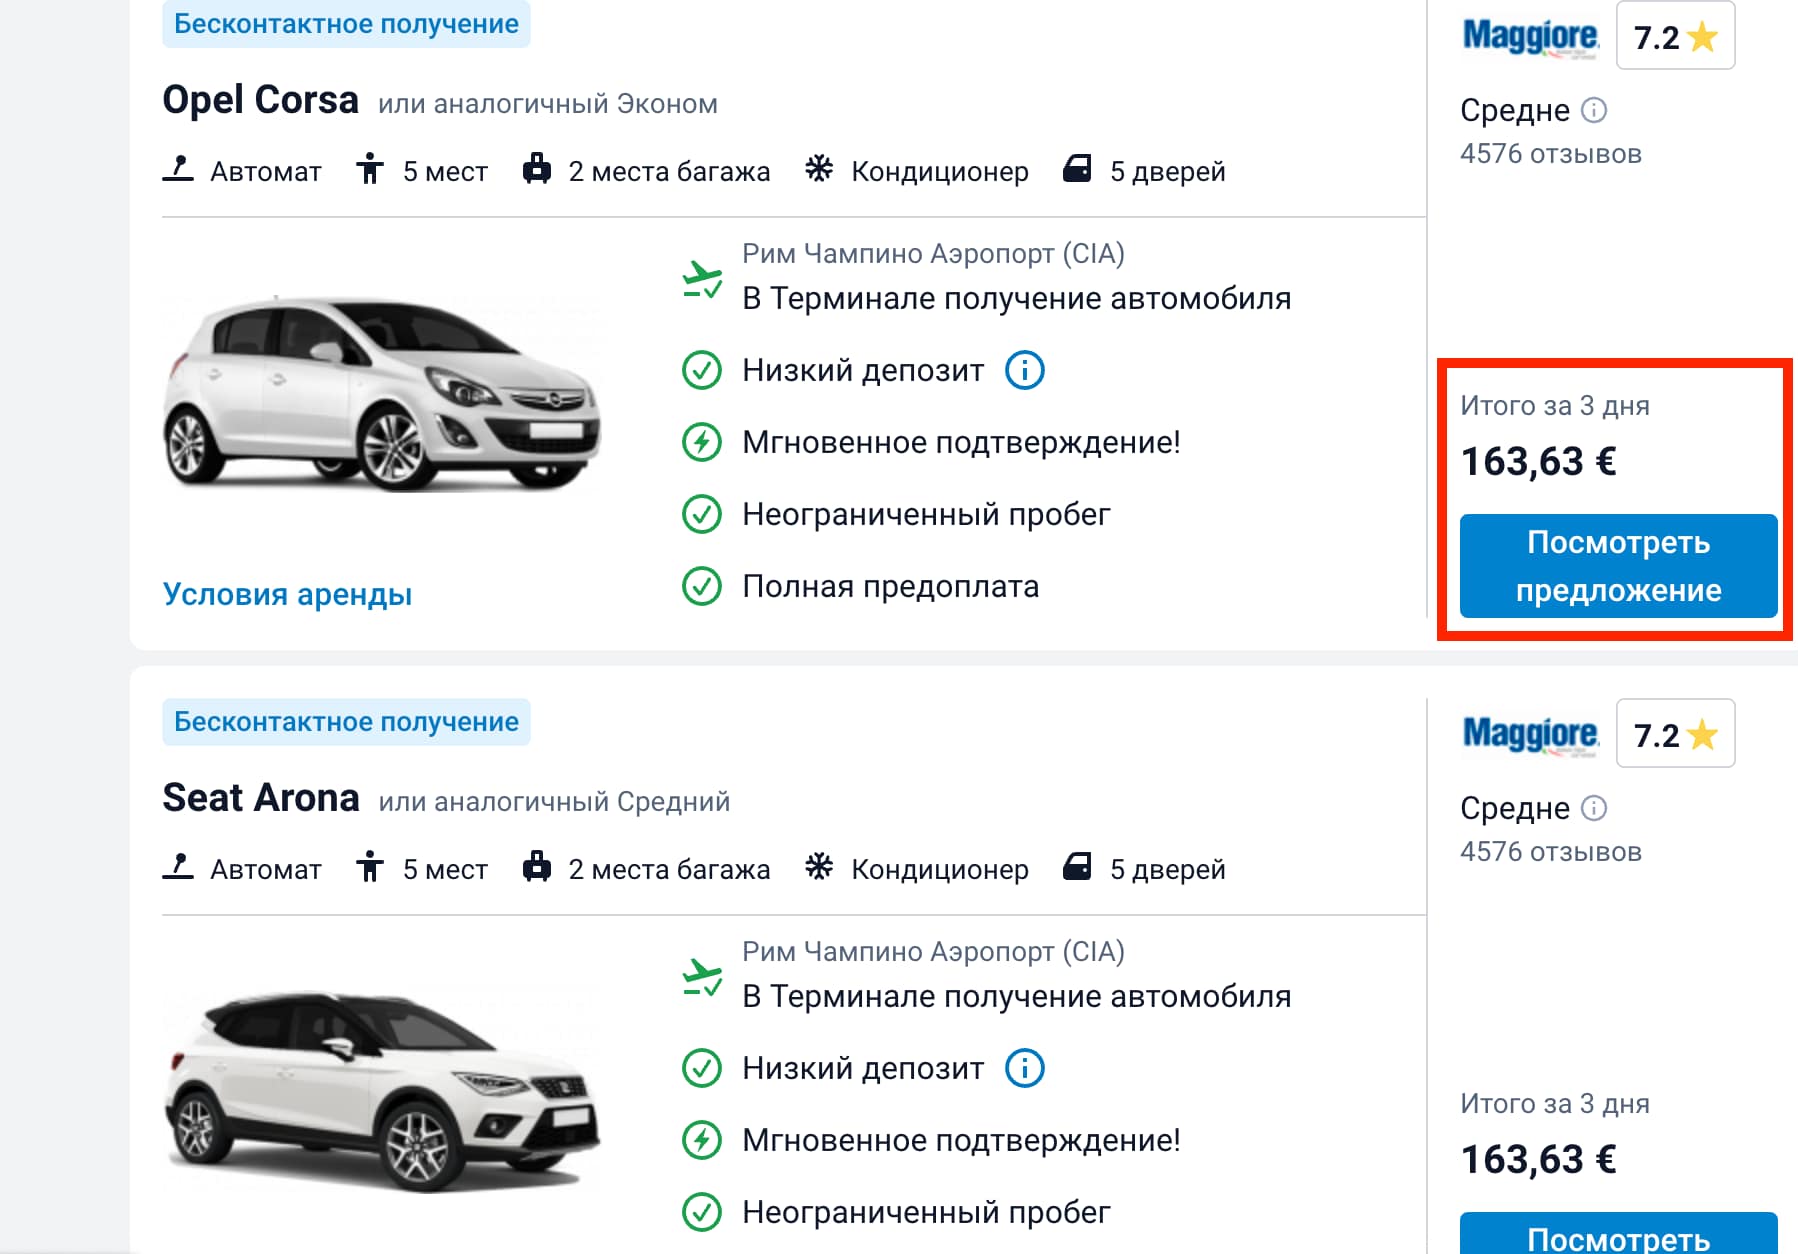The height and width of the screenshot is (1254, 1798).
Task: Click Seat Arona car photo
Action: (382, 1092)
